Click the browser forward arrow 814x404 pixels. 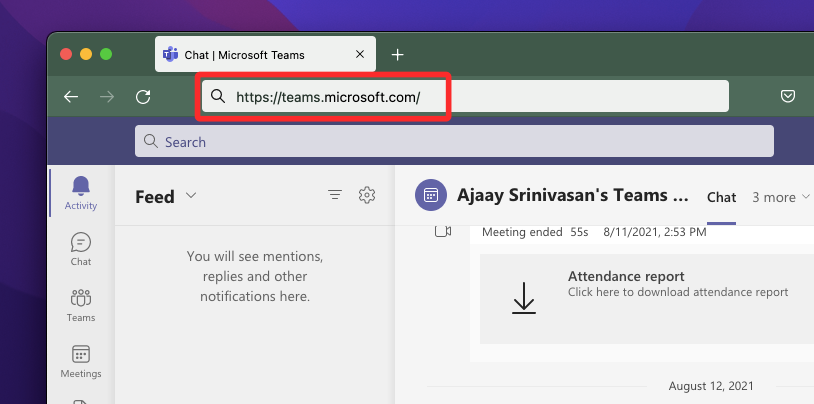(107, 97)
